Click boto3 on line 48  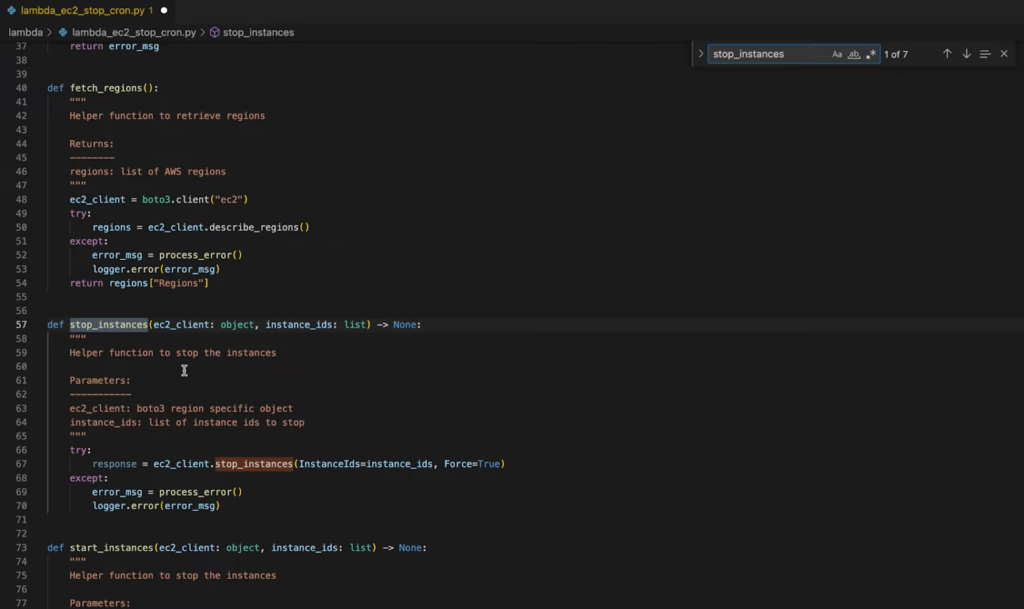(x=156, y=200)
